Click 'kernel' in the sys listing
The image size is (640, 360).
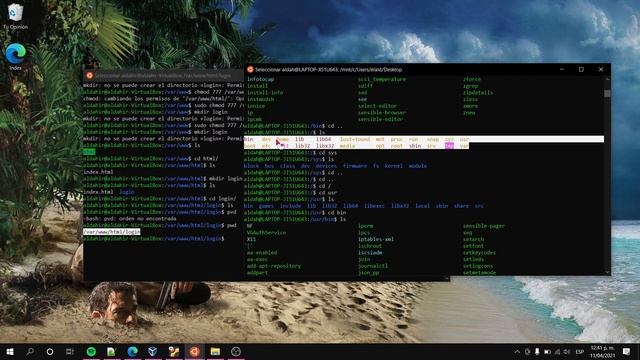(393, 166)
